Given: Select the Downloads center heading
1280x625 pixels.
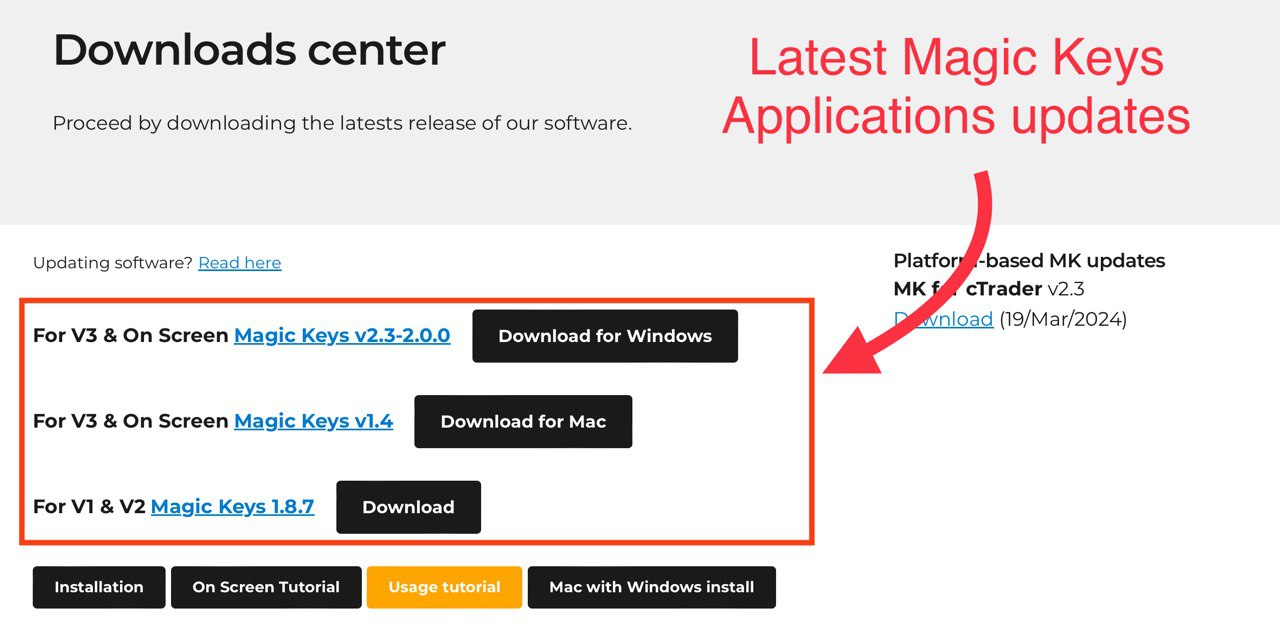Looking at the screenshot, I should pos(249,50).
